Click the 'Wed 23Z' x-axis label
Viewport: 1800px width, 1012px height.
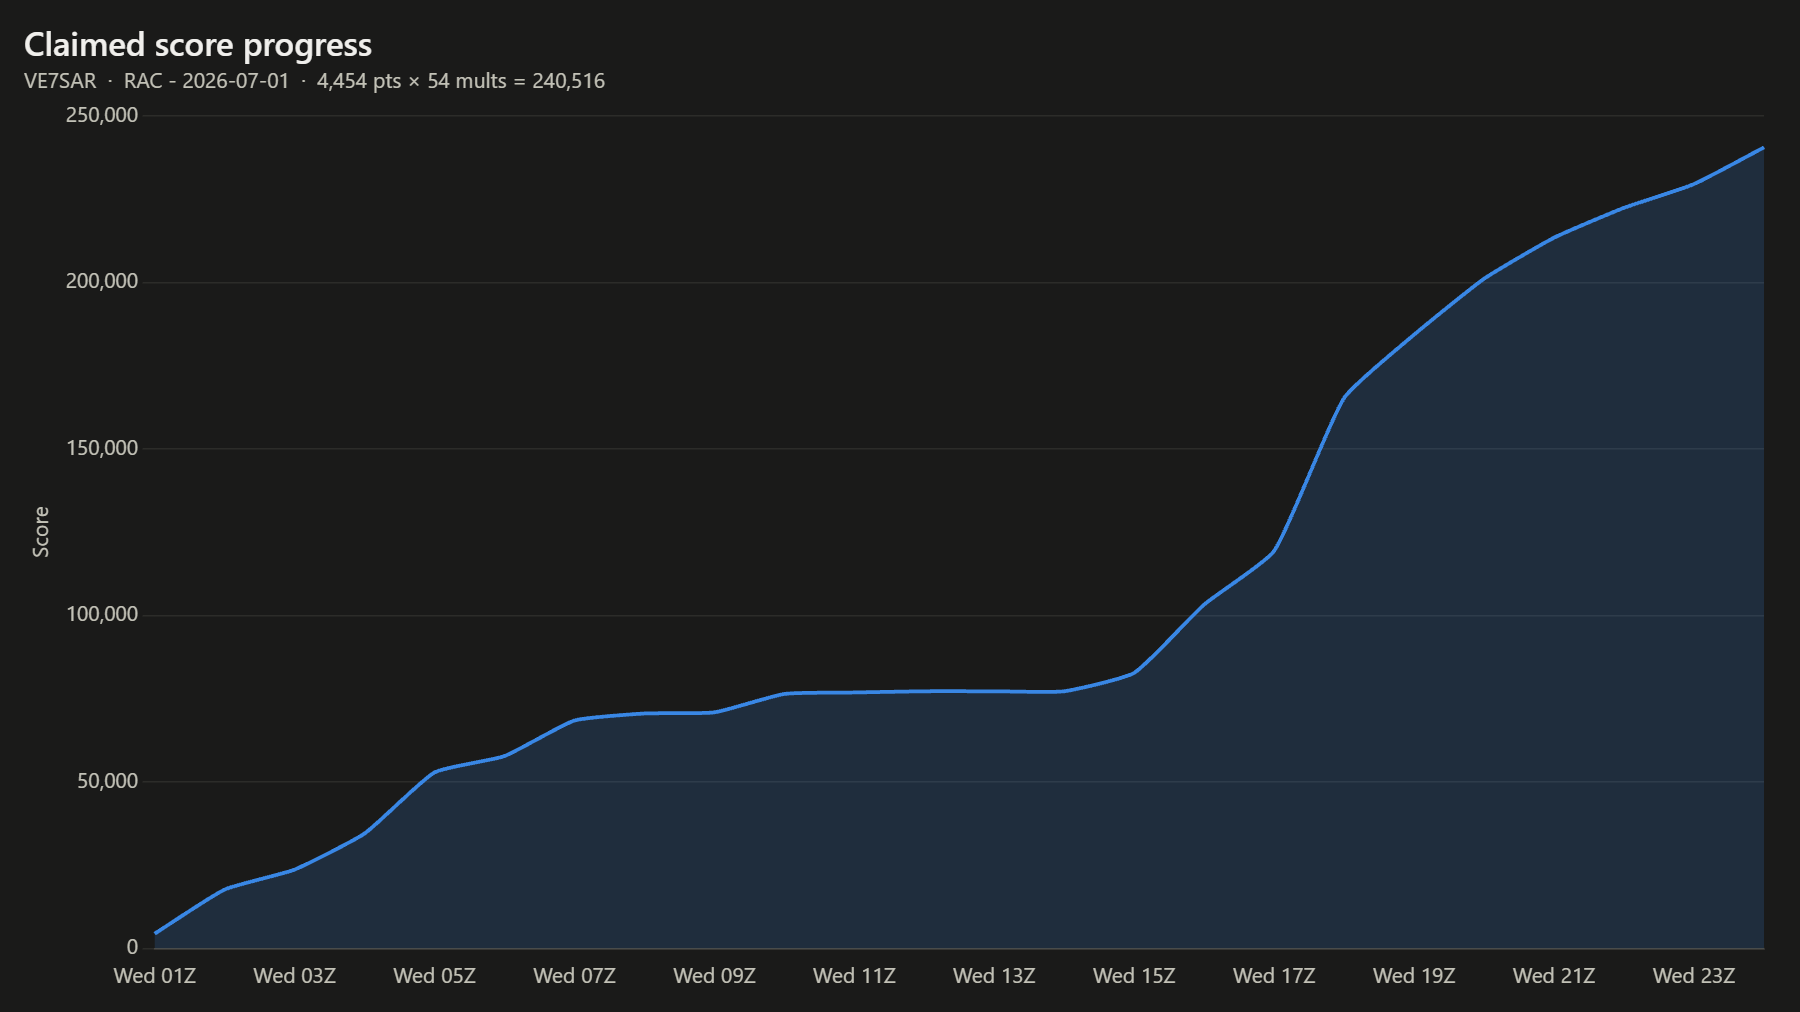(1694, 976)
